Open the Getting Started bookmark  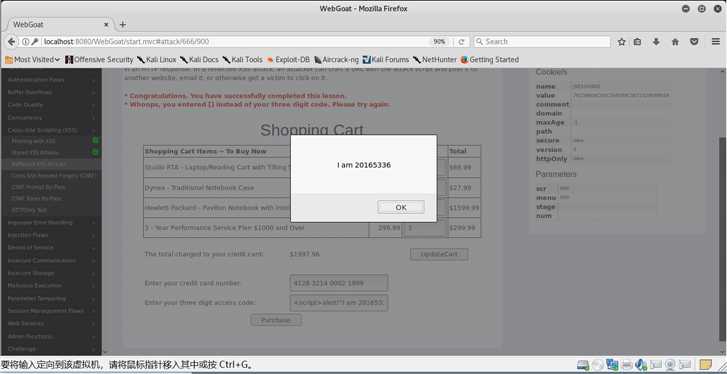(490, 60)
